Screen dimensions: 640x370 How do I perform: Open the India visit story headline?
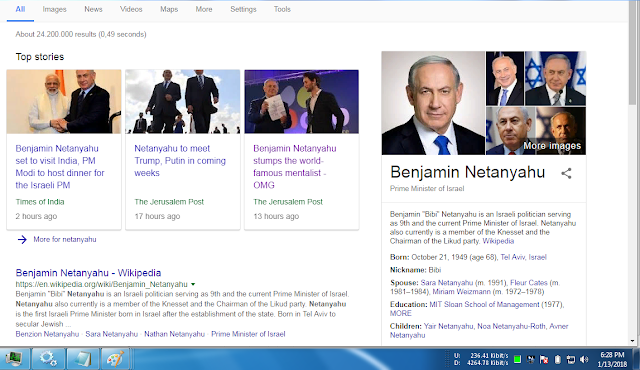(60, 167)
